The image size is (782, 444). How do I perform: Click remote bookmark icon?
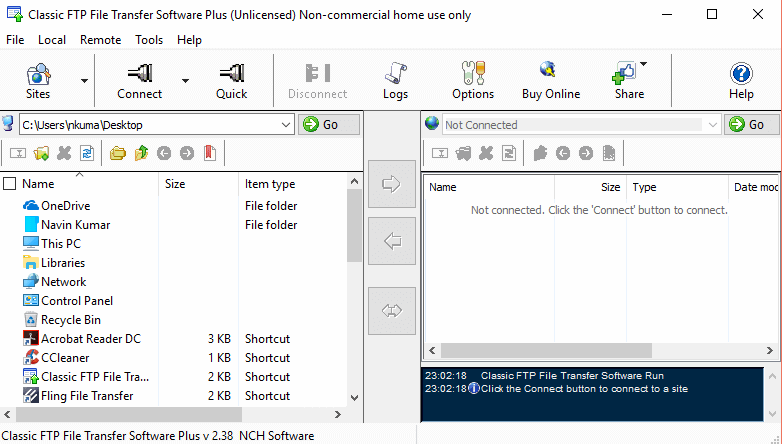coord(609,153)
